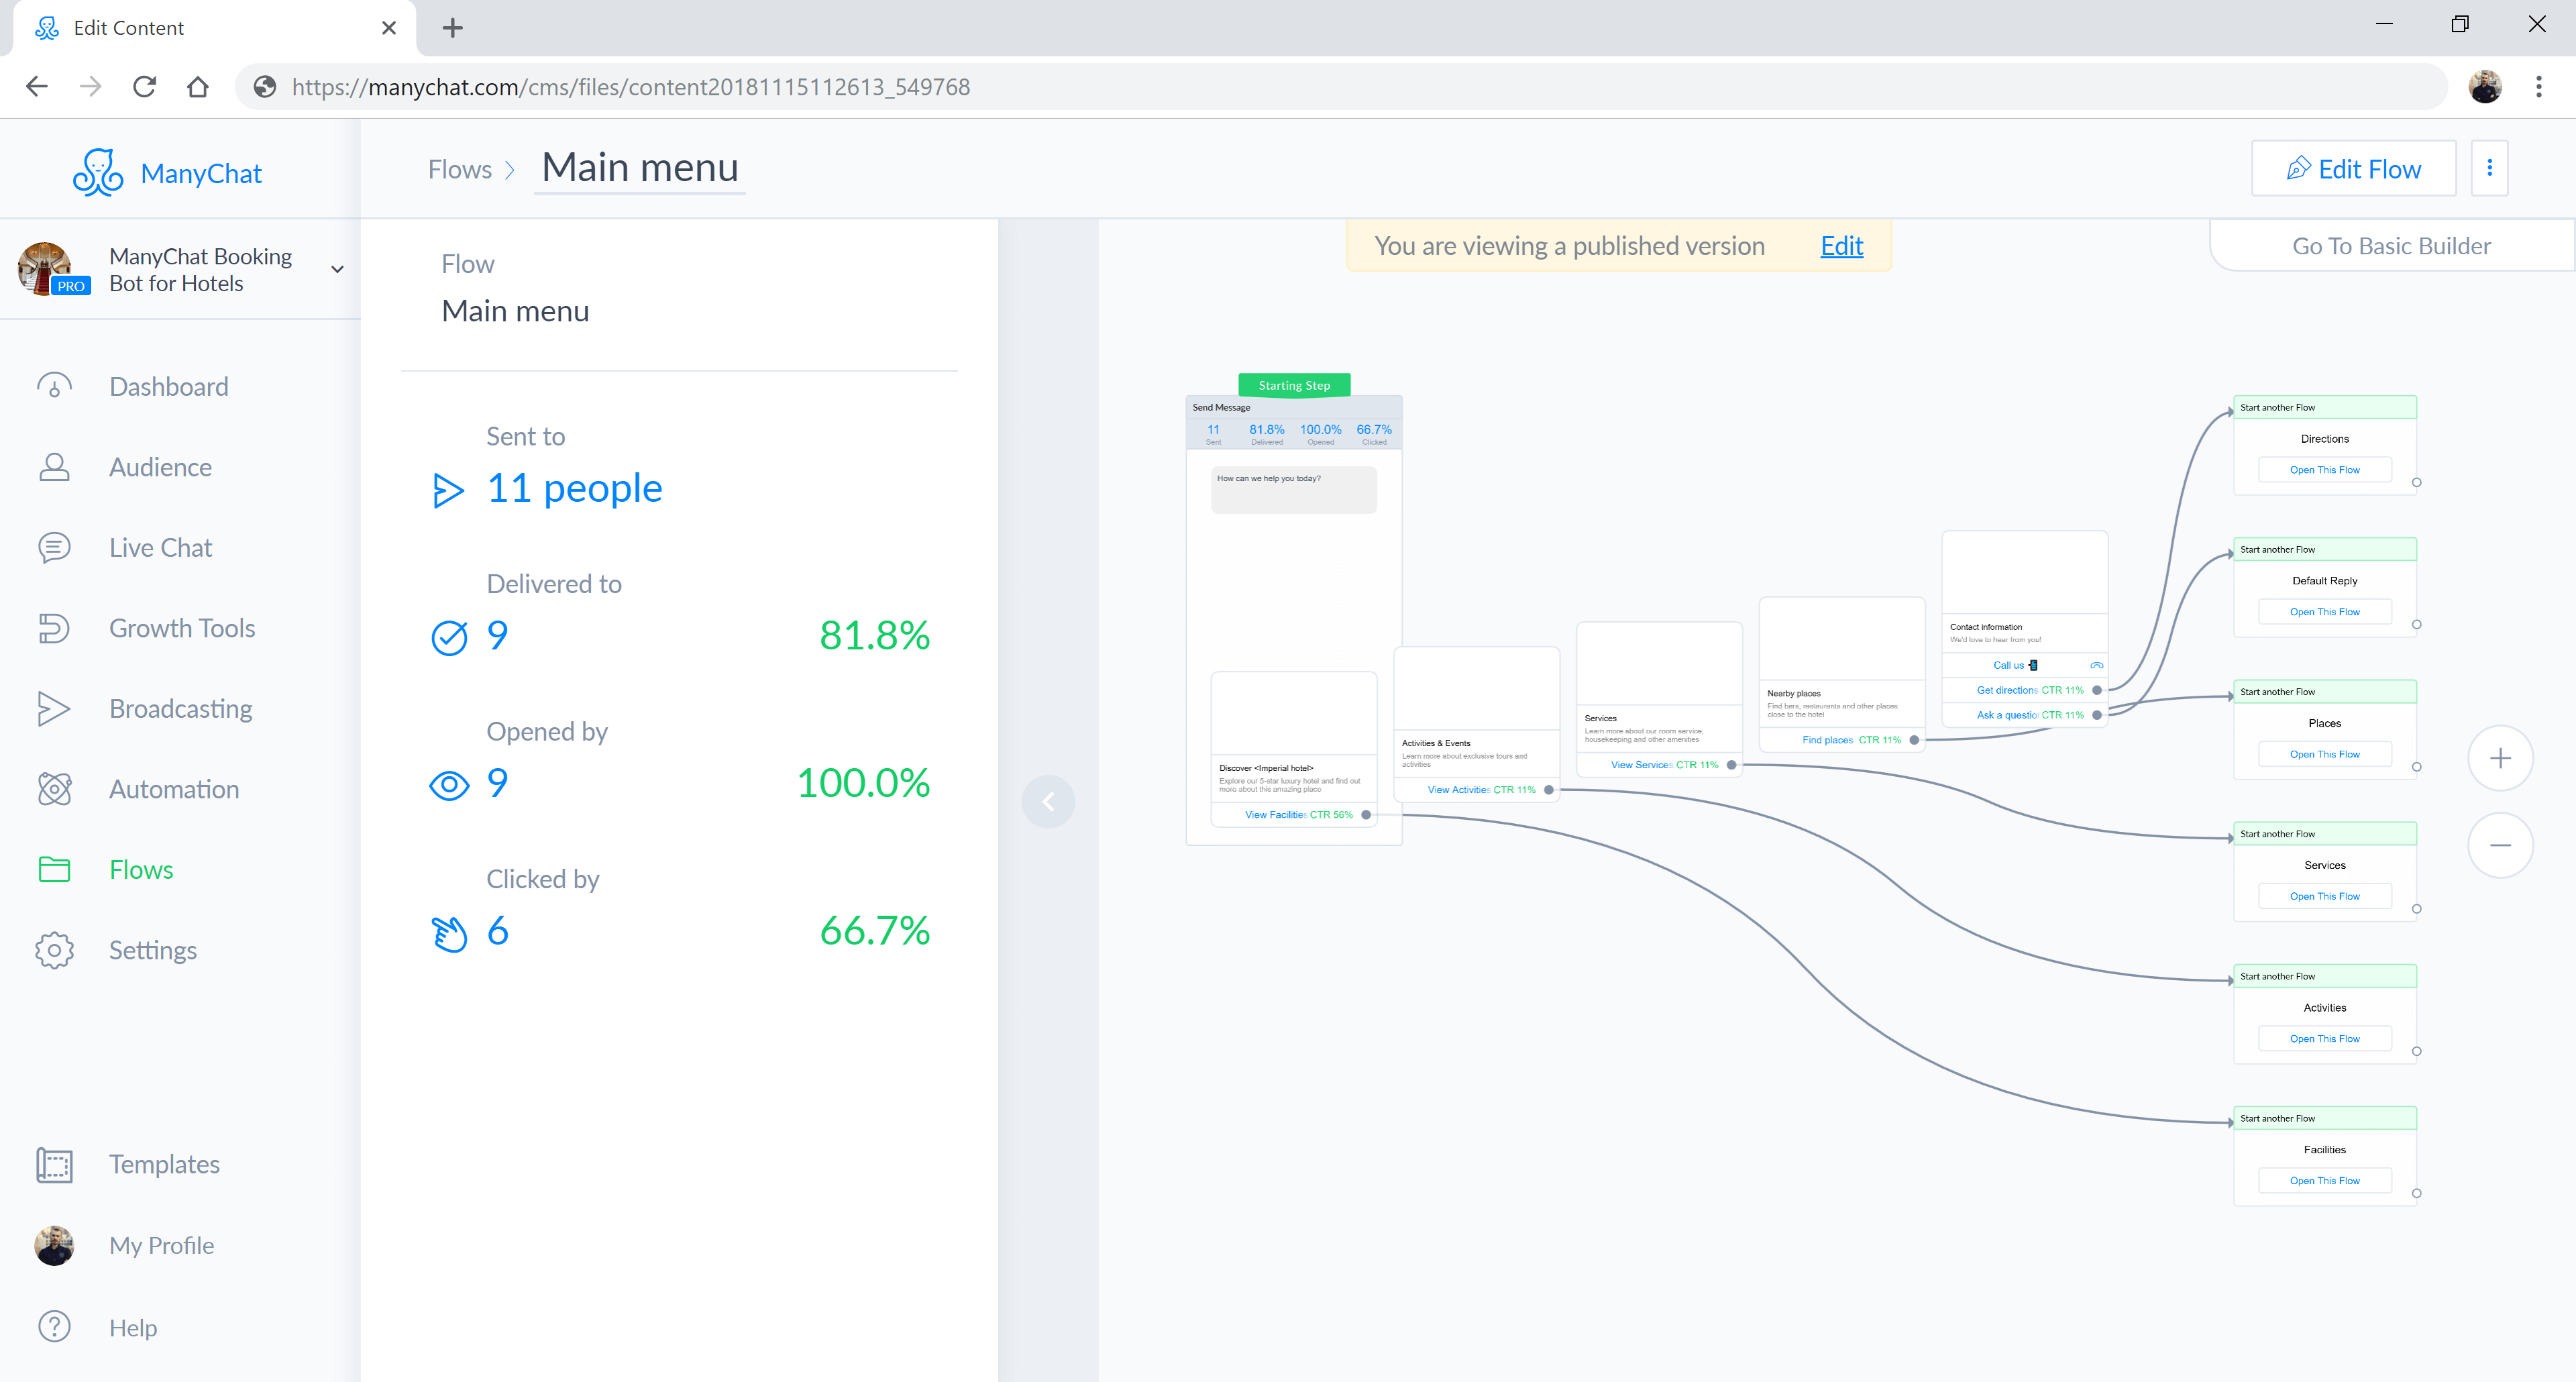
Task: Click the Broadcasting paper-plane icon
Action: tap(54, 708)
